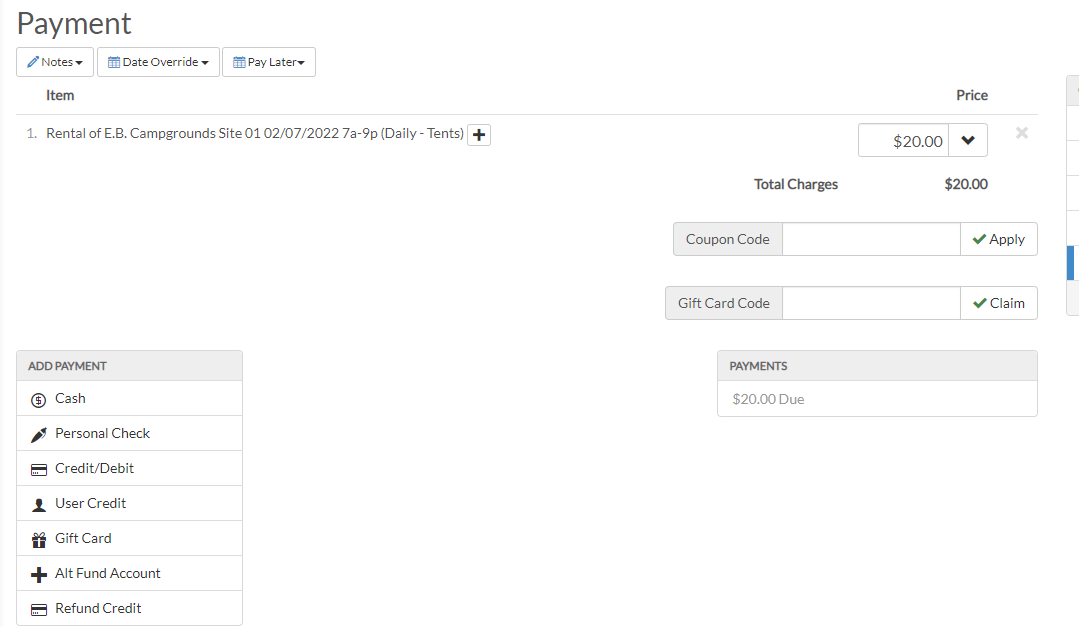Claim the gift card code
This screenshot has width=1079, height=627.
(x=998, y=303)
